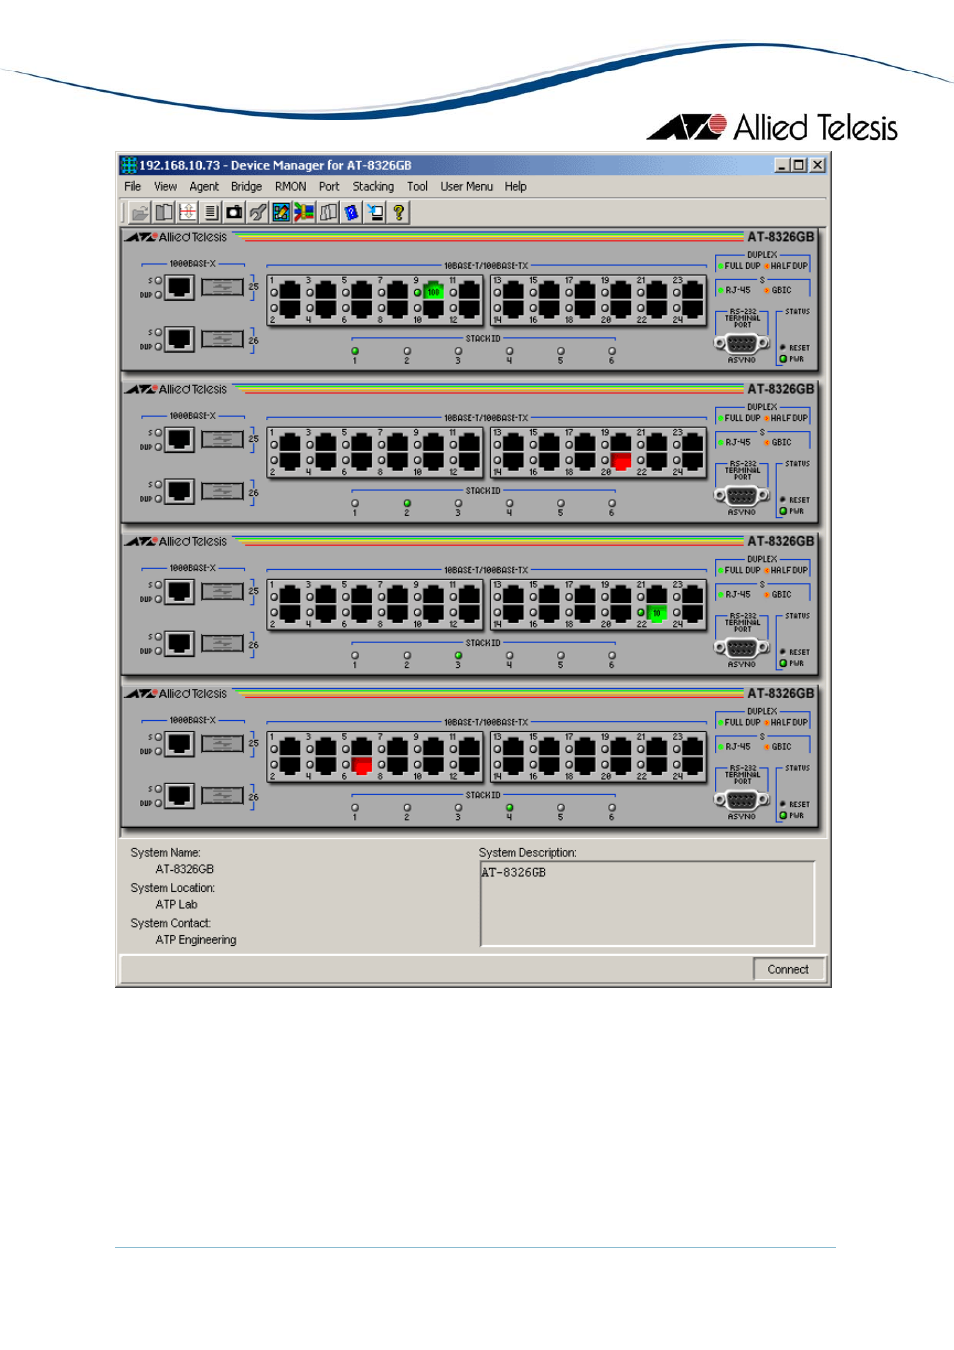Click the RESET button on stack unit 3

783,652
